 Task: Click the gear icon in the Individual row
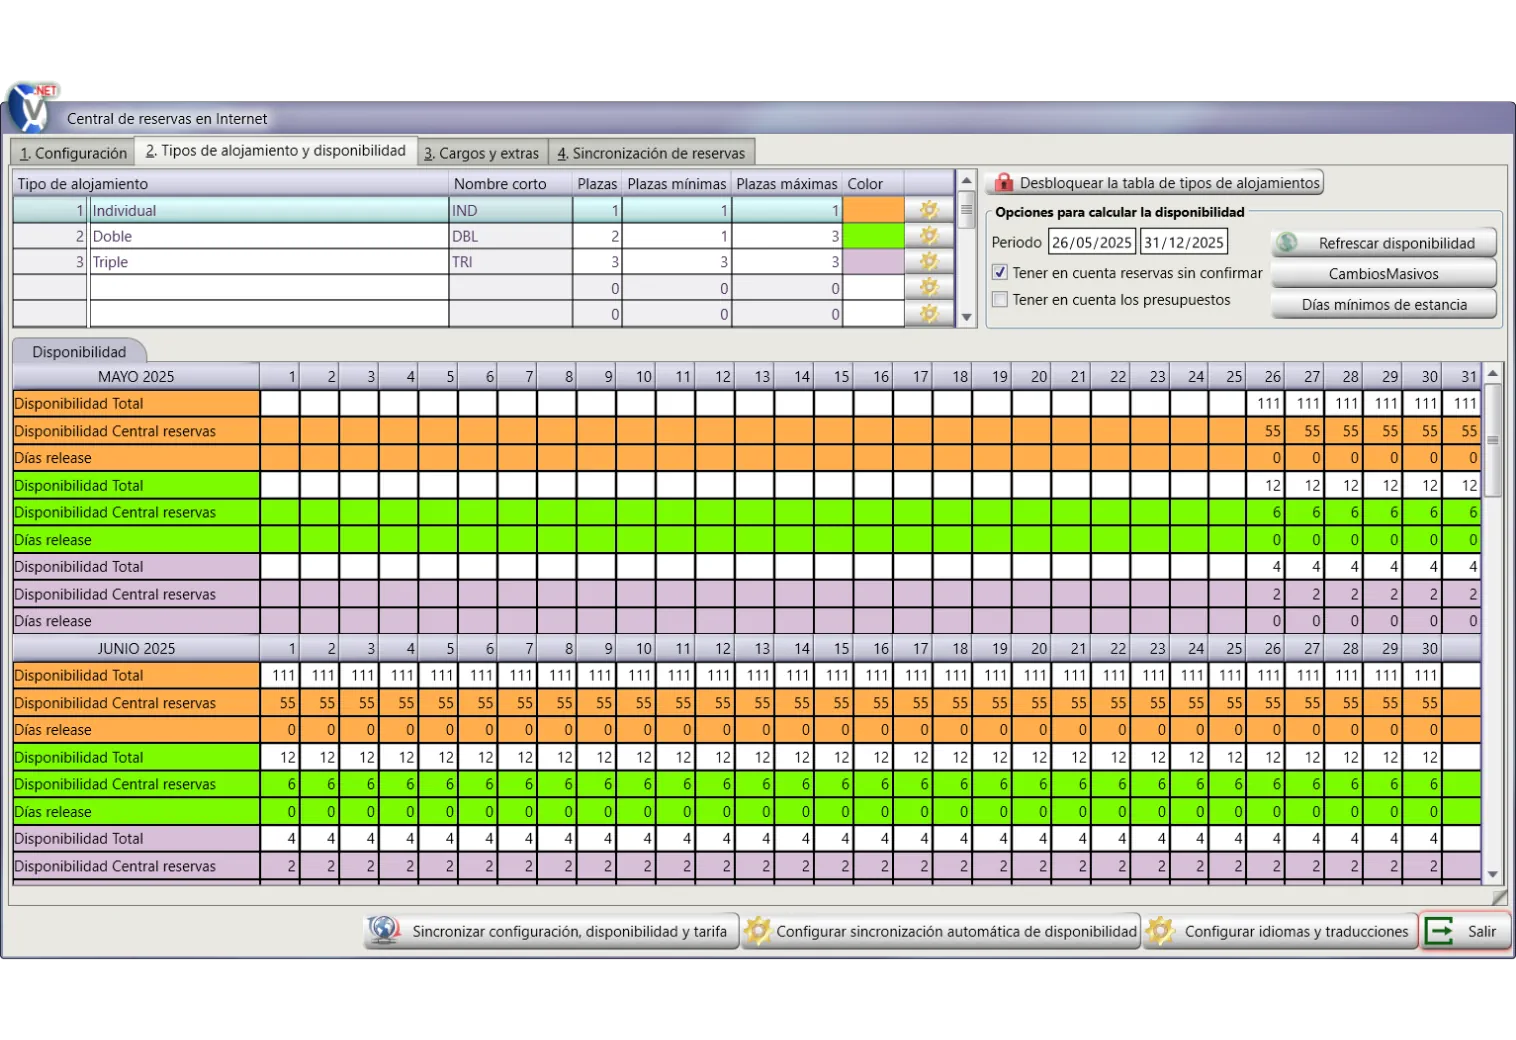tap(929, 210)
